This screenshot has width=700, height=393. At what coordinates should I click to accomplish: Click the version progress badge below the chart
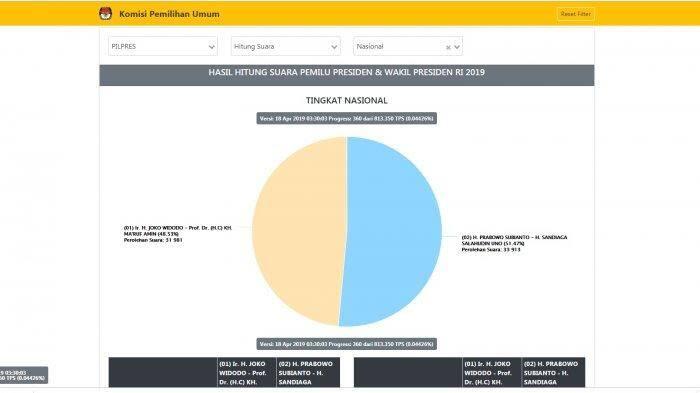click(346, 344)
